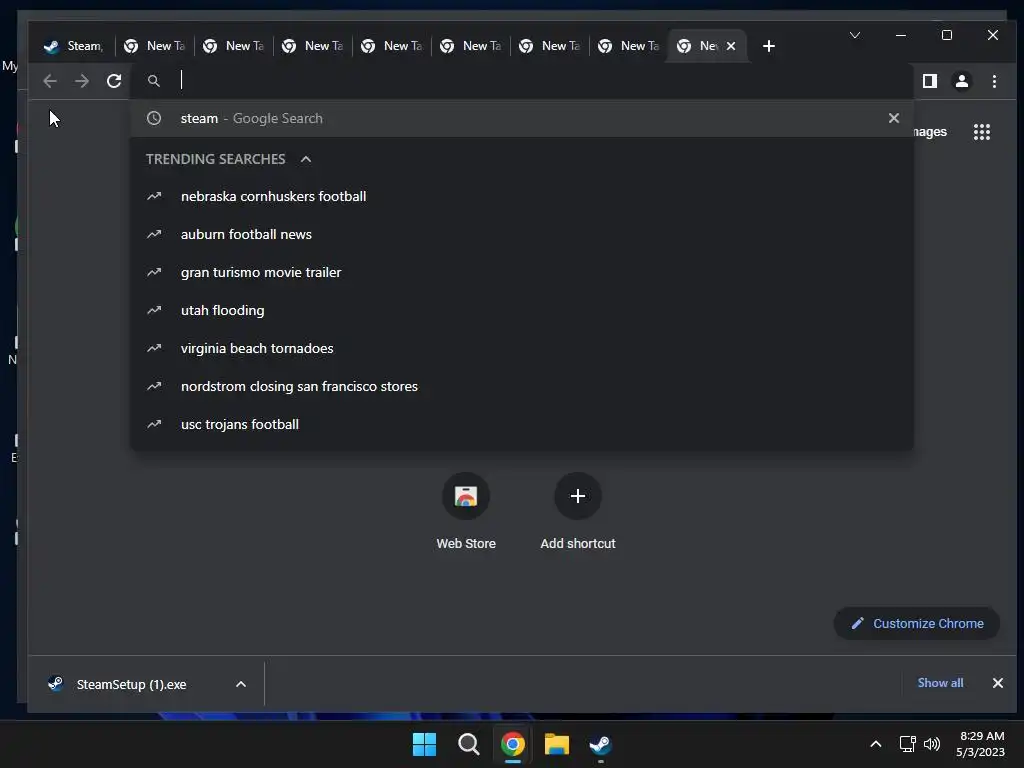1024x768 pixels.
Task: Open Steam from the taskbar
Action: pyautogui.click(x=600, y=744)
